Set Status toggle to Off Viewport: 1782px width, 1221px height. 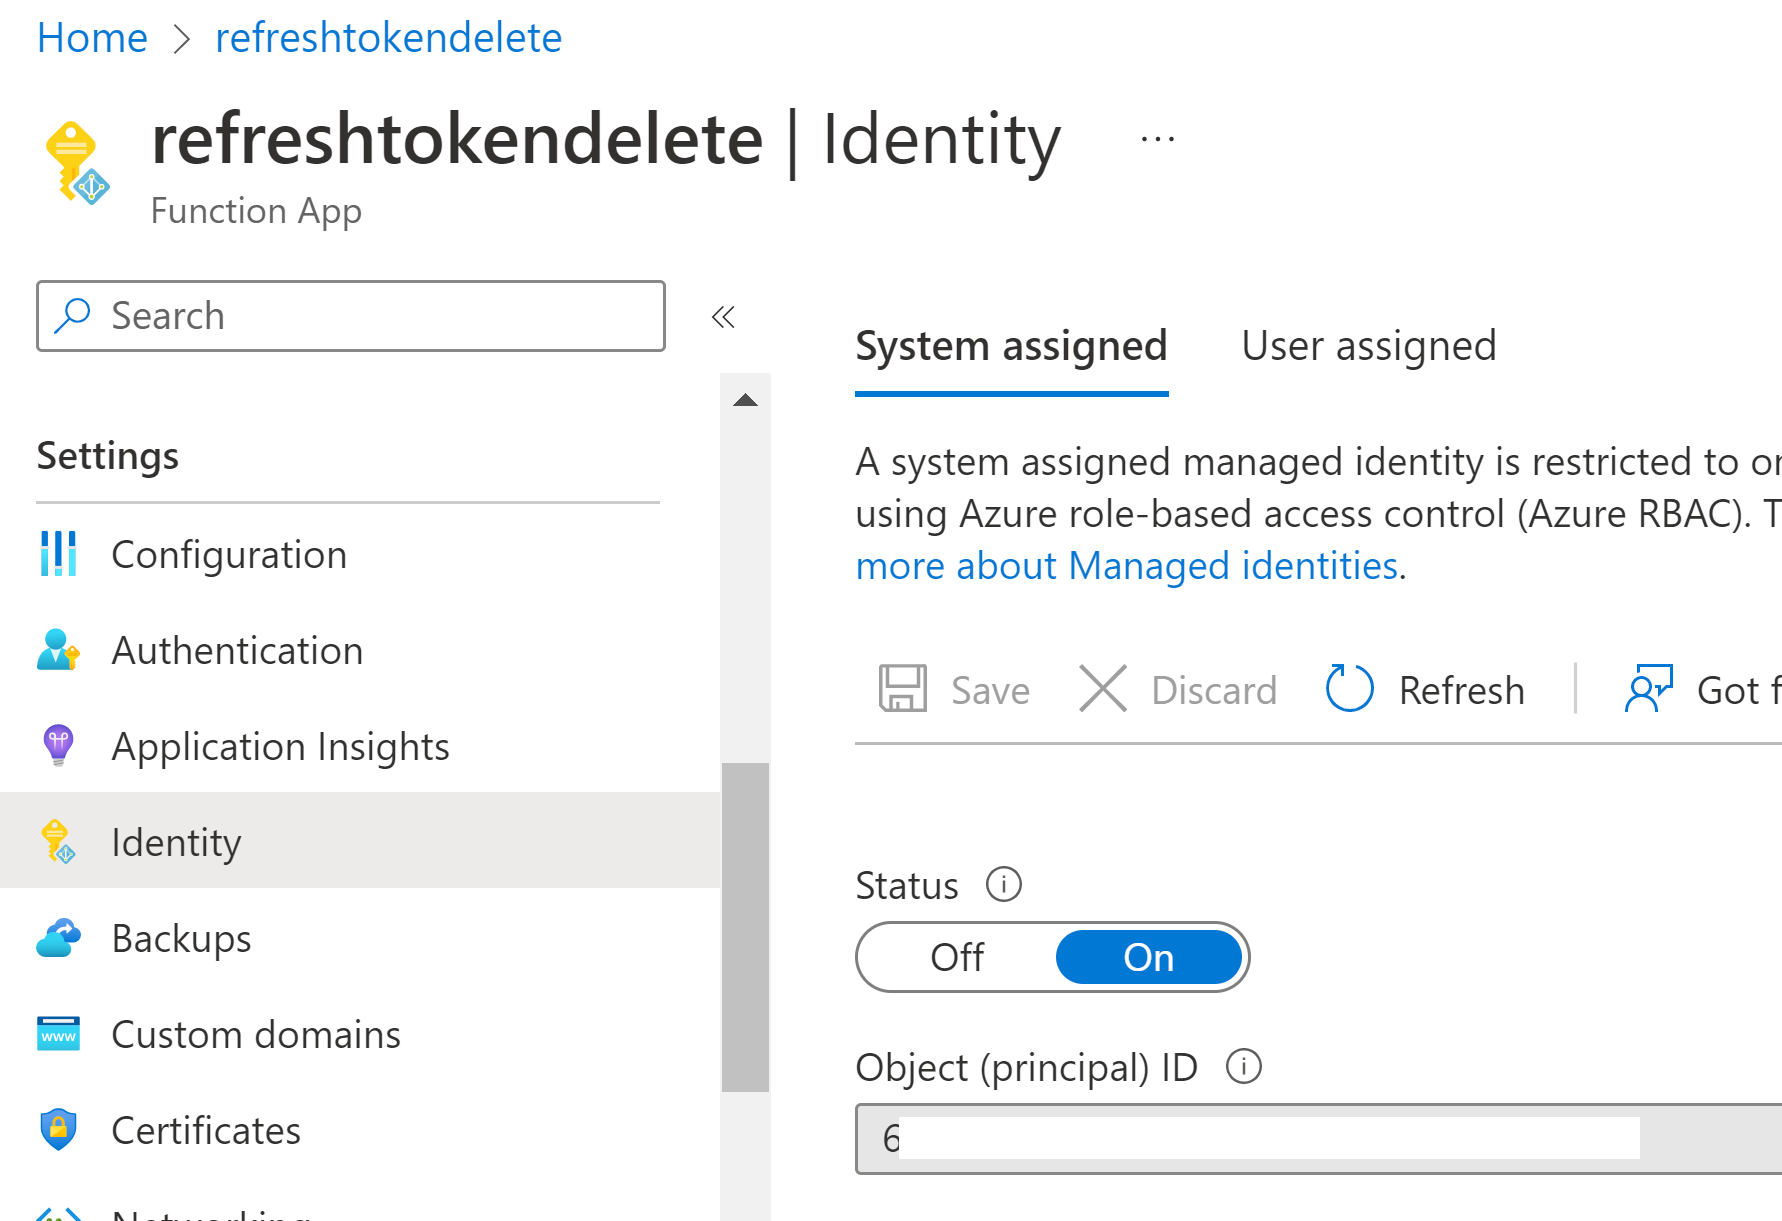tap(957, 957)
